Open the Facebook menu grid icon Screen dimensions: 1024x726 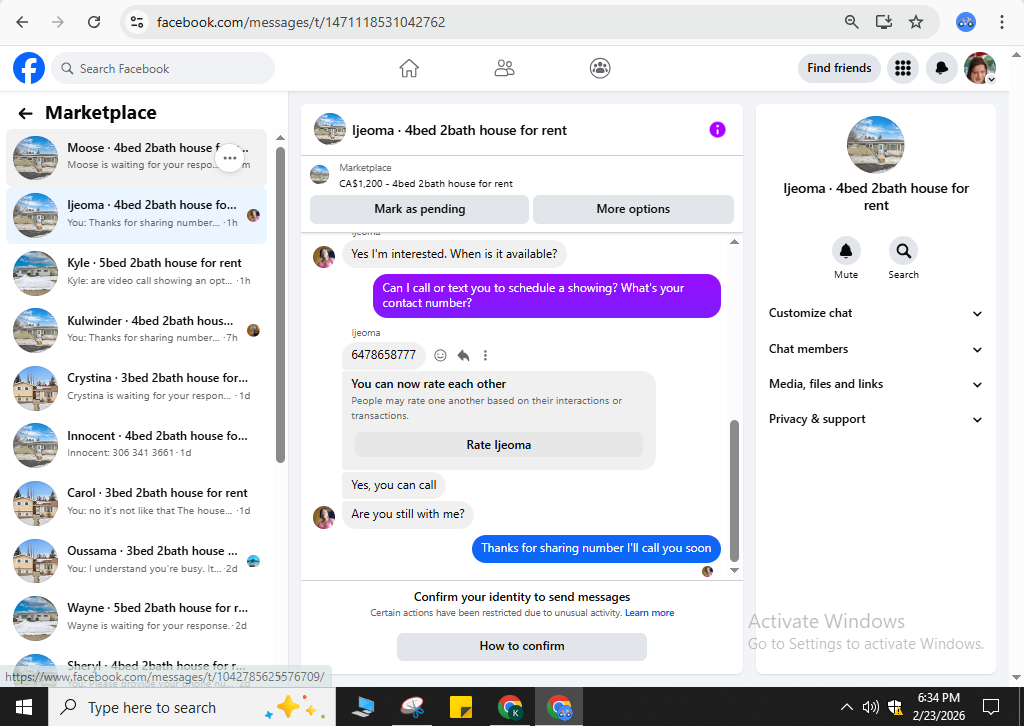pos(903,68)
